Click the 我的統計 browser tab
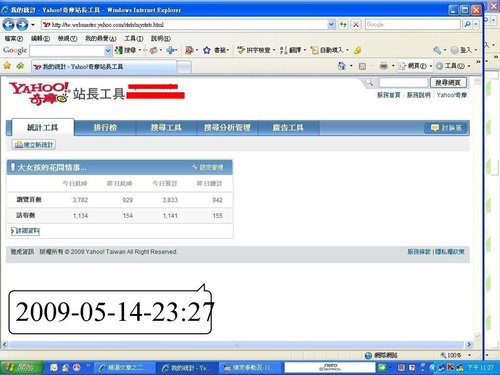 [x=104, y=67]
